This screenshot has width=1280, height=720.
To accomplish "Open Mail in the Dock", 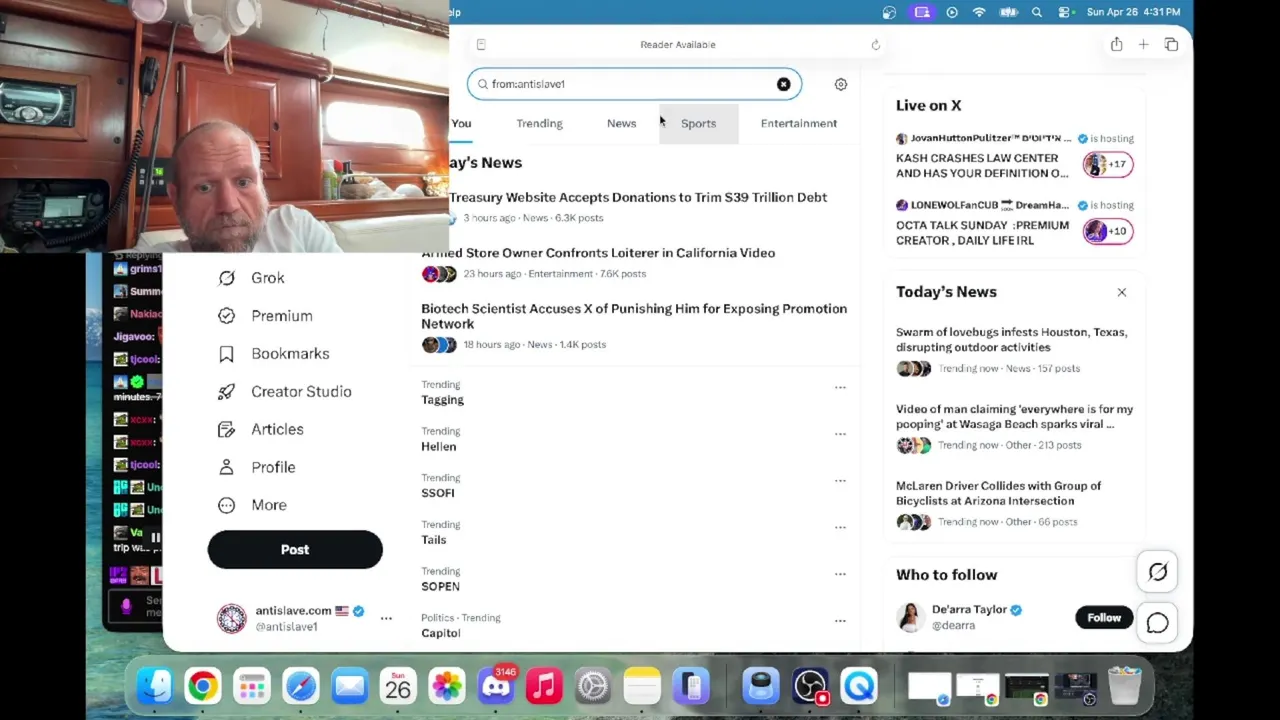I will tap(350, 687).
